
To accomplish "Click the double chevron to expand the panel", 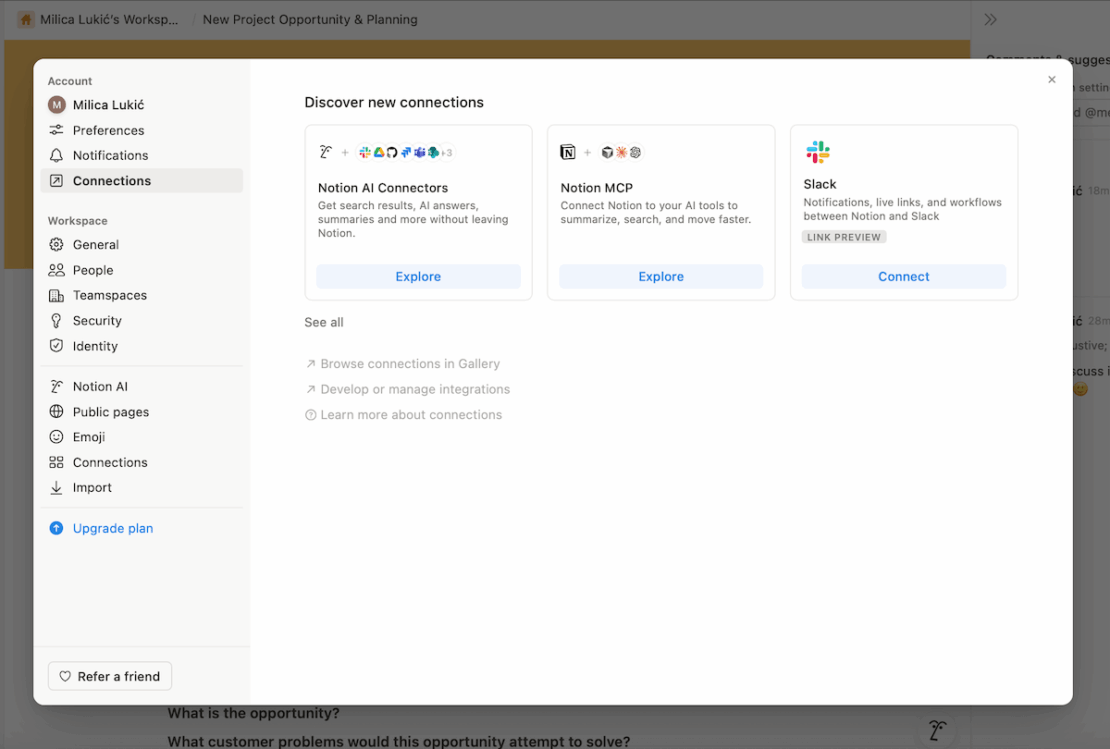I will 990,18.
